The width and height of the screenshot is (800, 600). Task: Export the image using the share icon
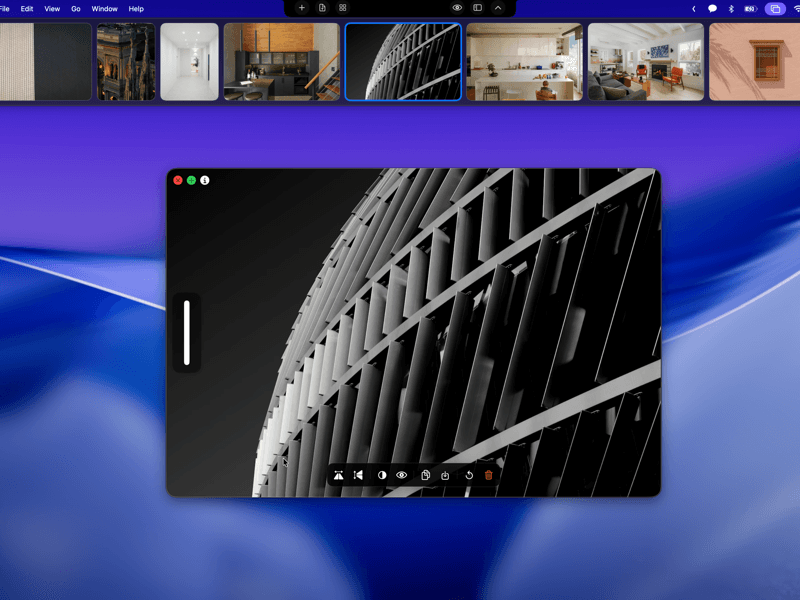tap(447, 475)
